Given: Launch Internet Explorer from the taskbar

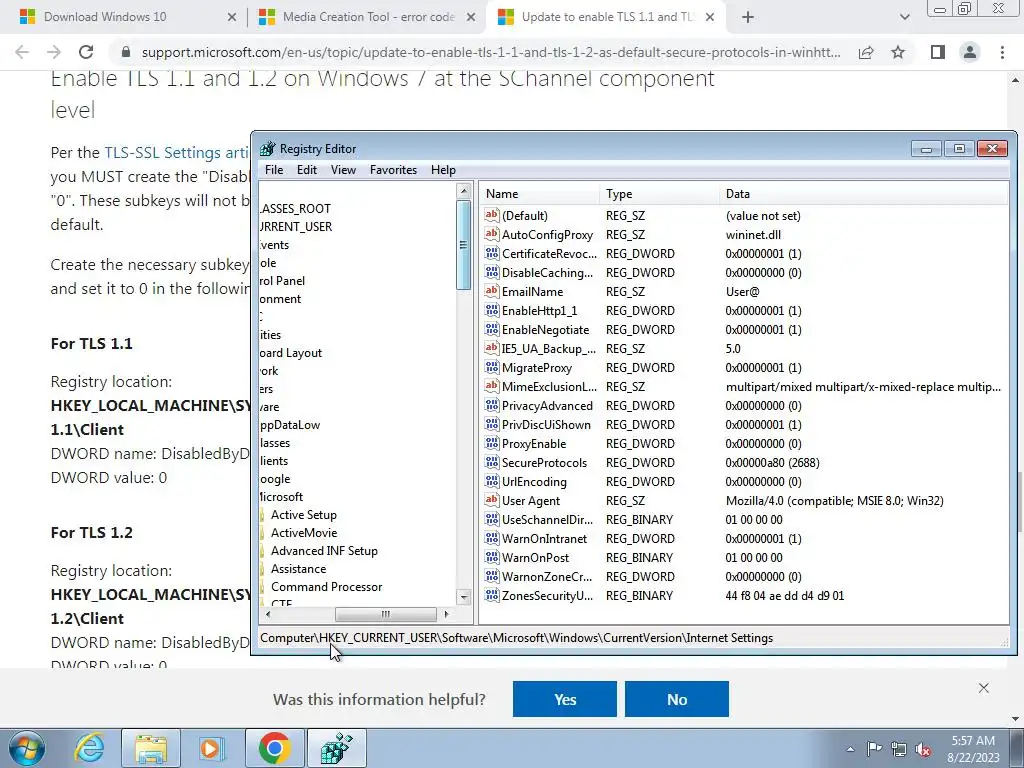Looking at the screenshot, I should pos(89,748).
